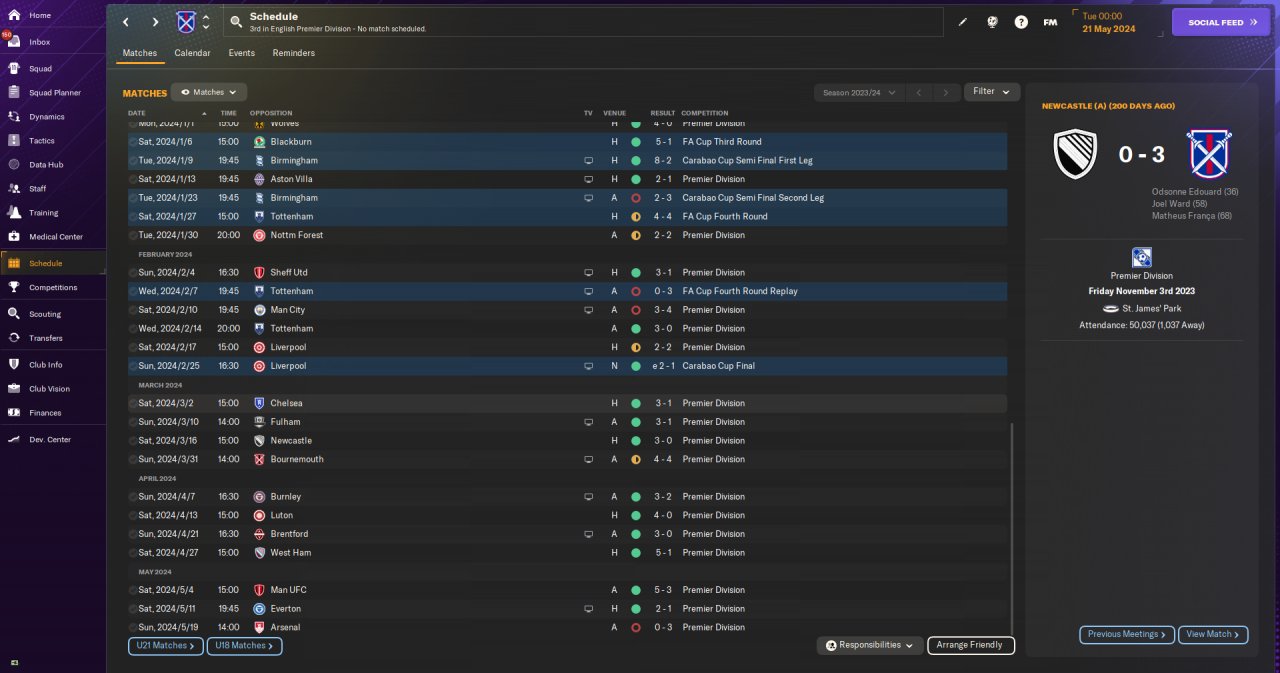This screenshot has height=673, width=1280.
Task: Open the Dev. Center icon
Action: 14,439
